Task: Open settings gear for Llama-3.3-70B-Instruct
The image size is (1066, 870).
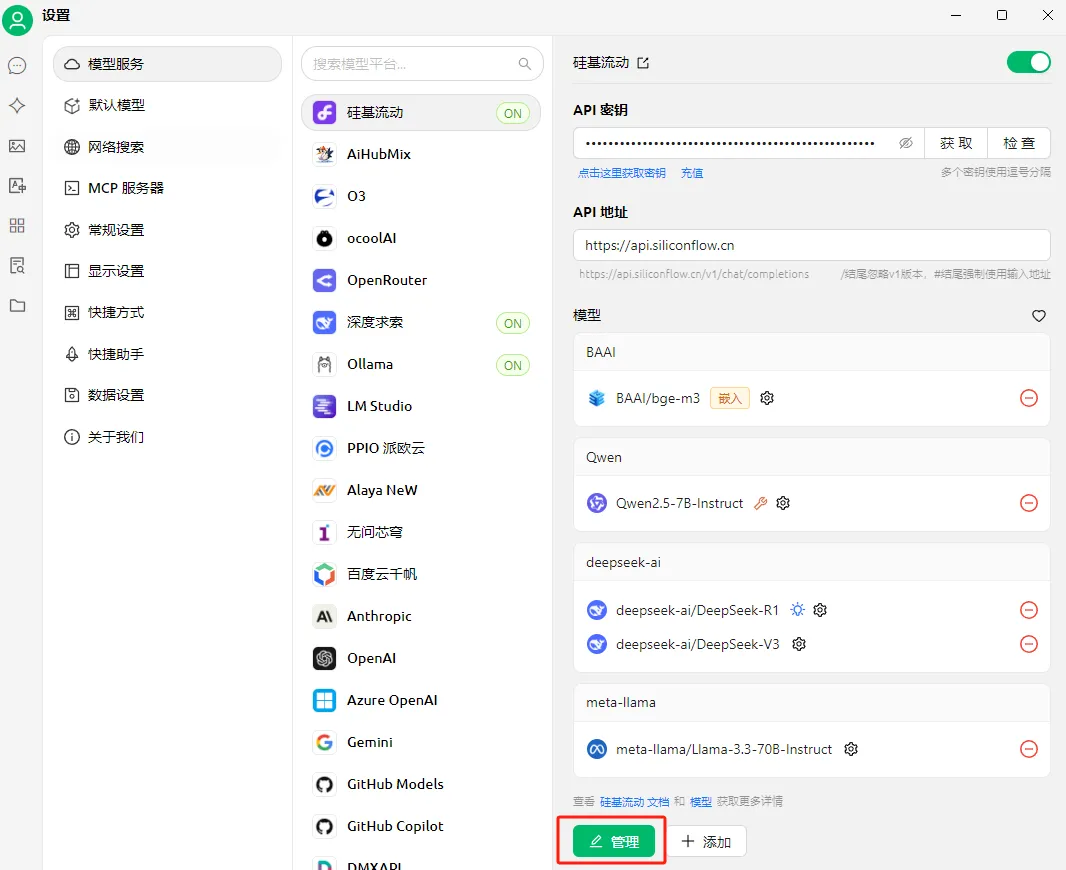Action: click(850, 749)
